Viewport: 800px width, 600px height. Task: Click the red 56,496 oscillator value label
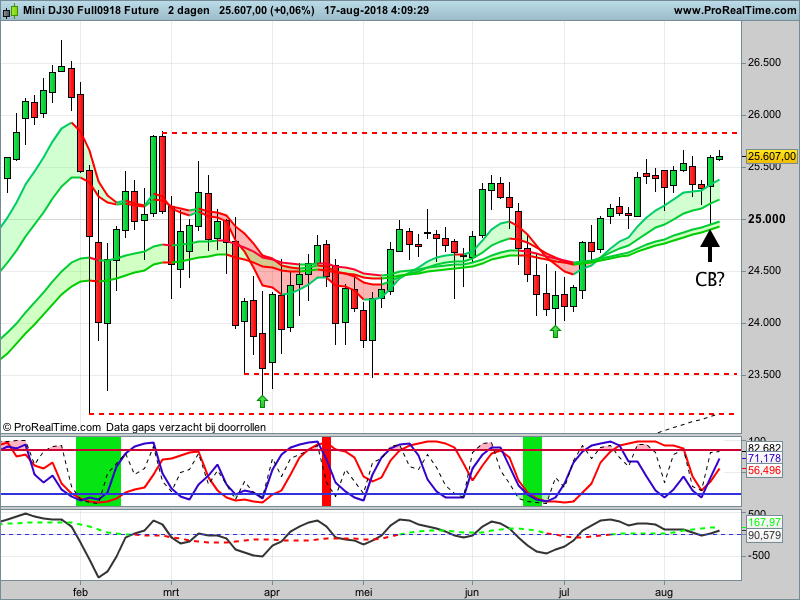[x=764, y=470]
